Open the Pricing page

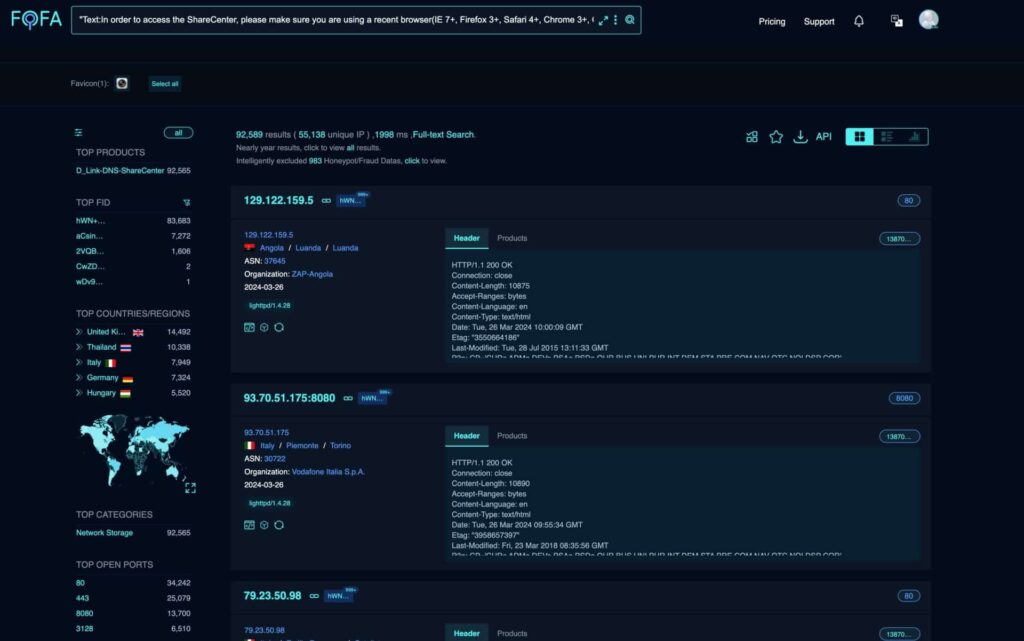[x=771, y=21]
